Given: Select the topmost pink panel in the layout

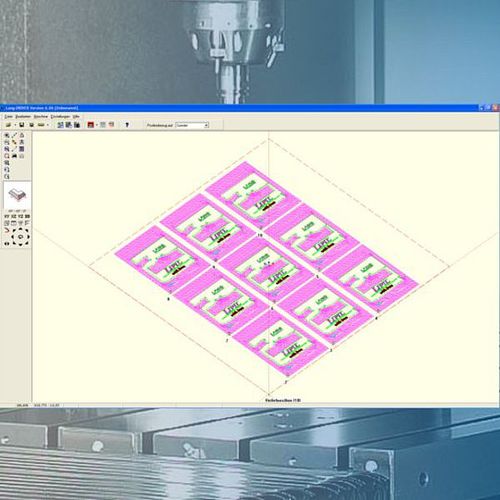Looking at the screenshot, I should click(x=252, y=195).
